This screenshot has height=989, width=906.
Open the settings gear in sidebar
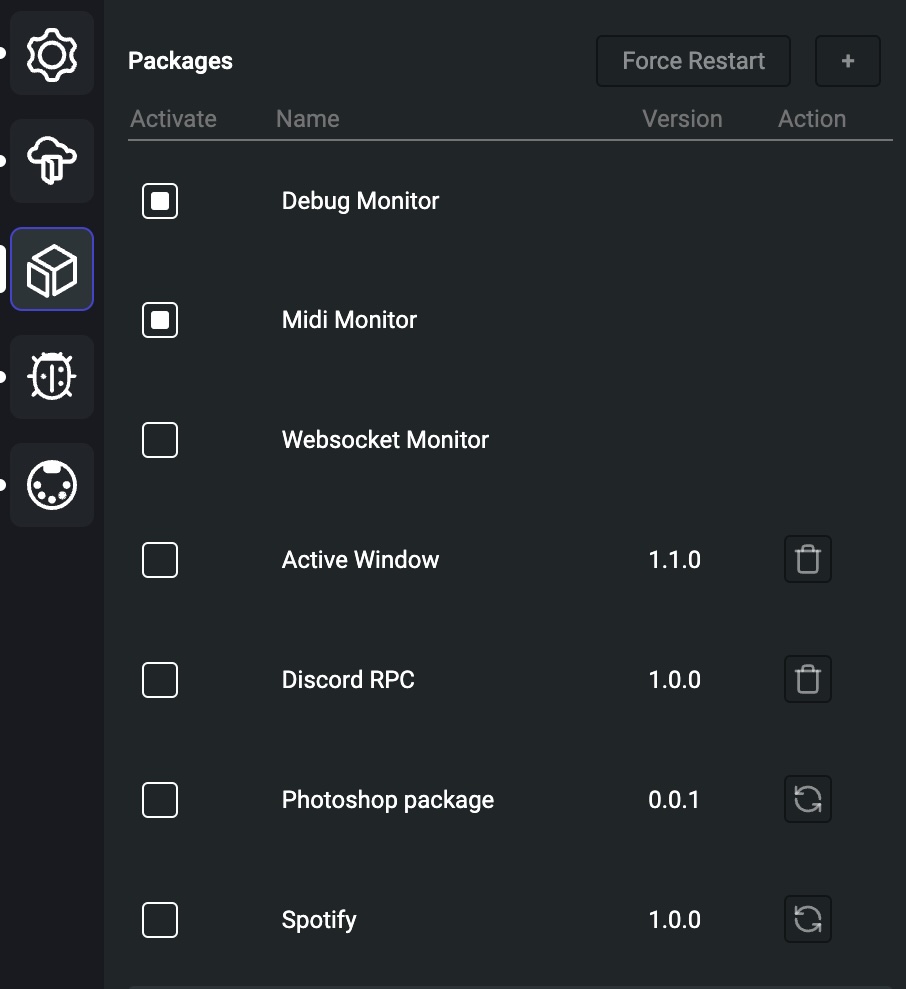[52, 54]
